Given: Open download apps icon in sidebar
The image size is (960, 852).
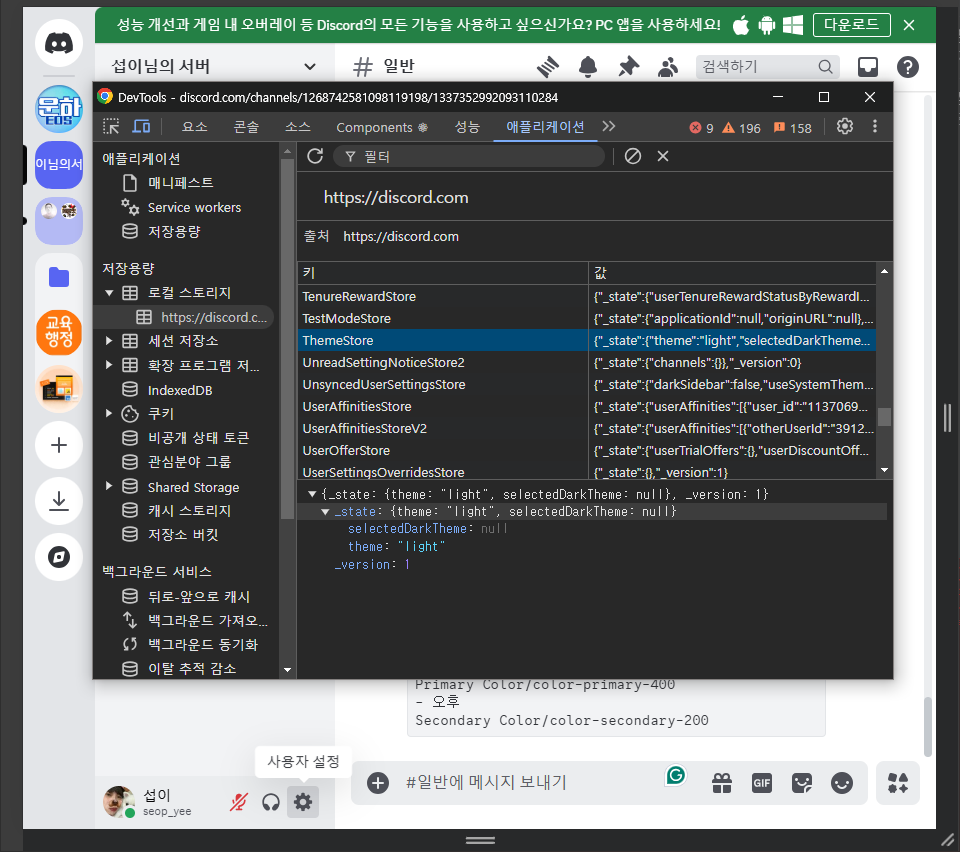Looking at the screenshot, I should coord(59,501).
